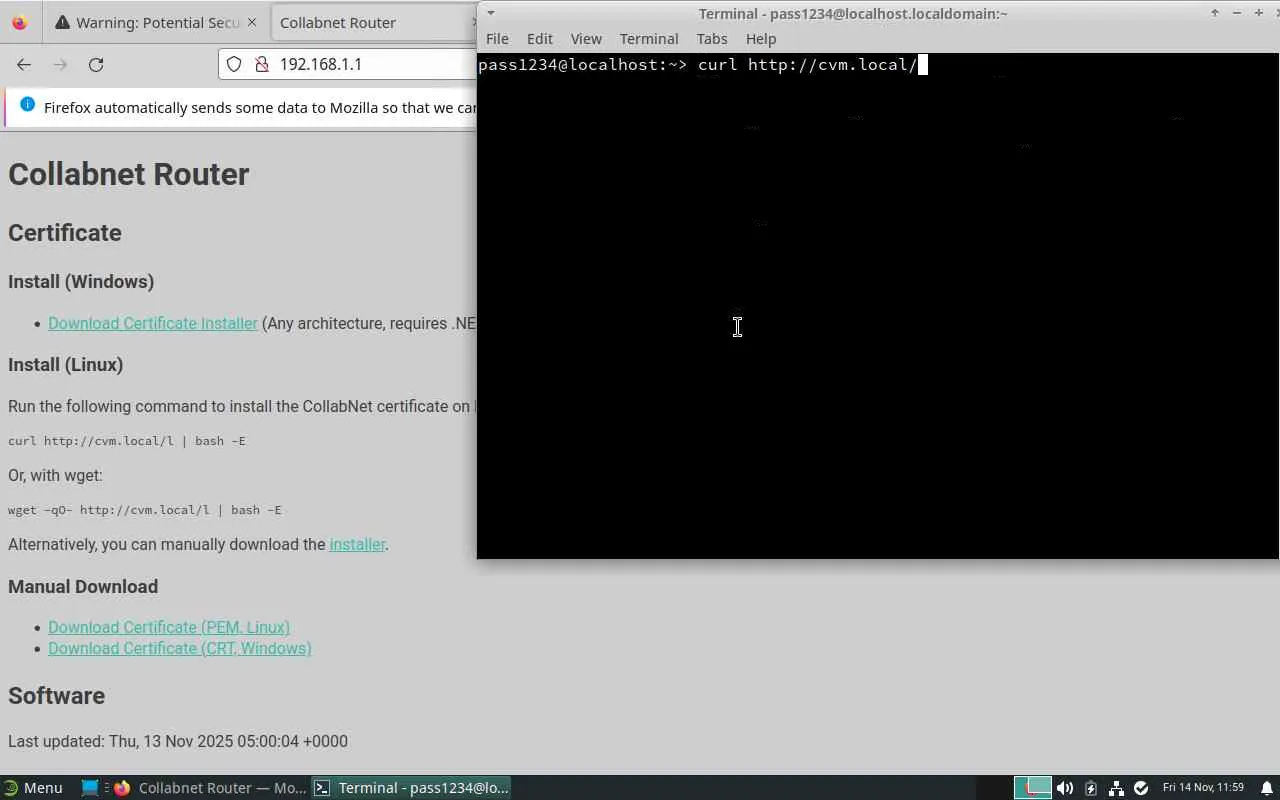Open the Terminal View menu
1280x800 pixels.
click(586, 39)
